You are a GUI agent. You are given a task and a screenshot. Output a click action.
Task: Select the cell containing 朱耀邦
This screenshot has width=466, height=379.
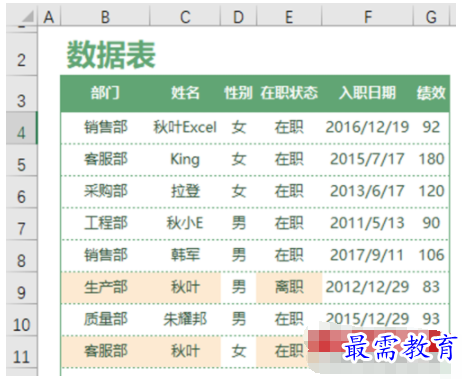tap(185, 320)
